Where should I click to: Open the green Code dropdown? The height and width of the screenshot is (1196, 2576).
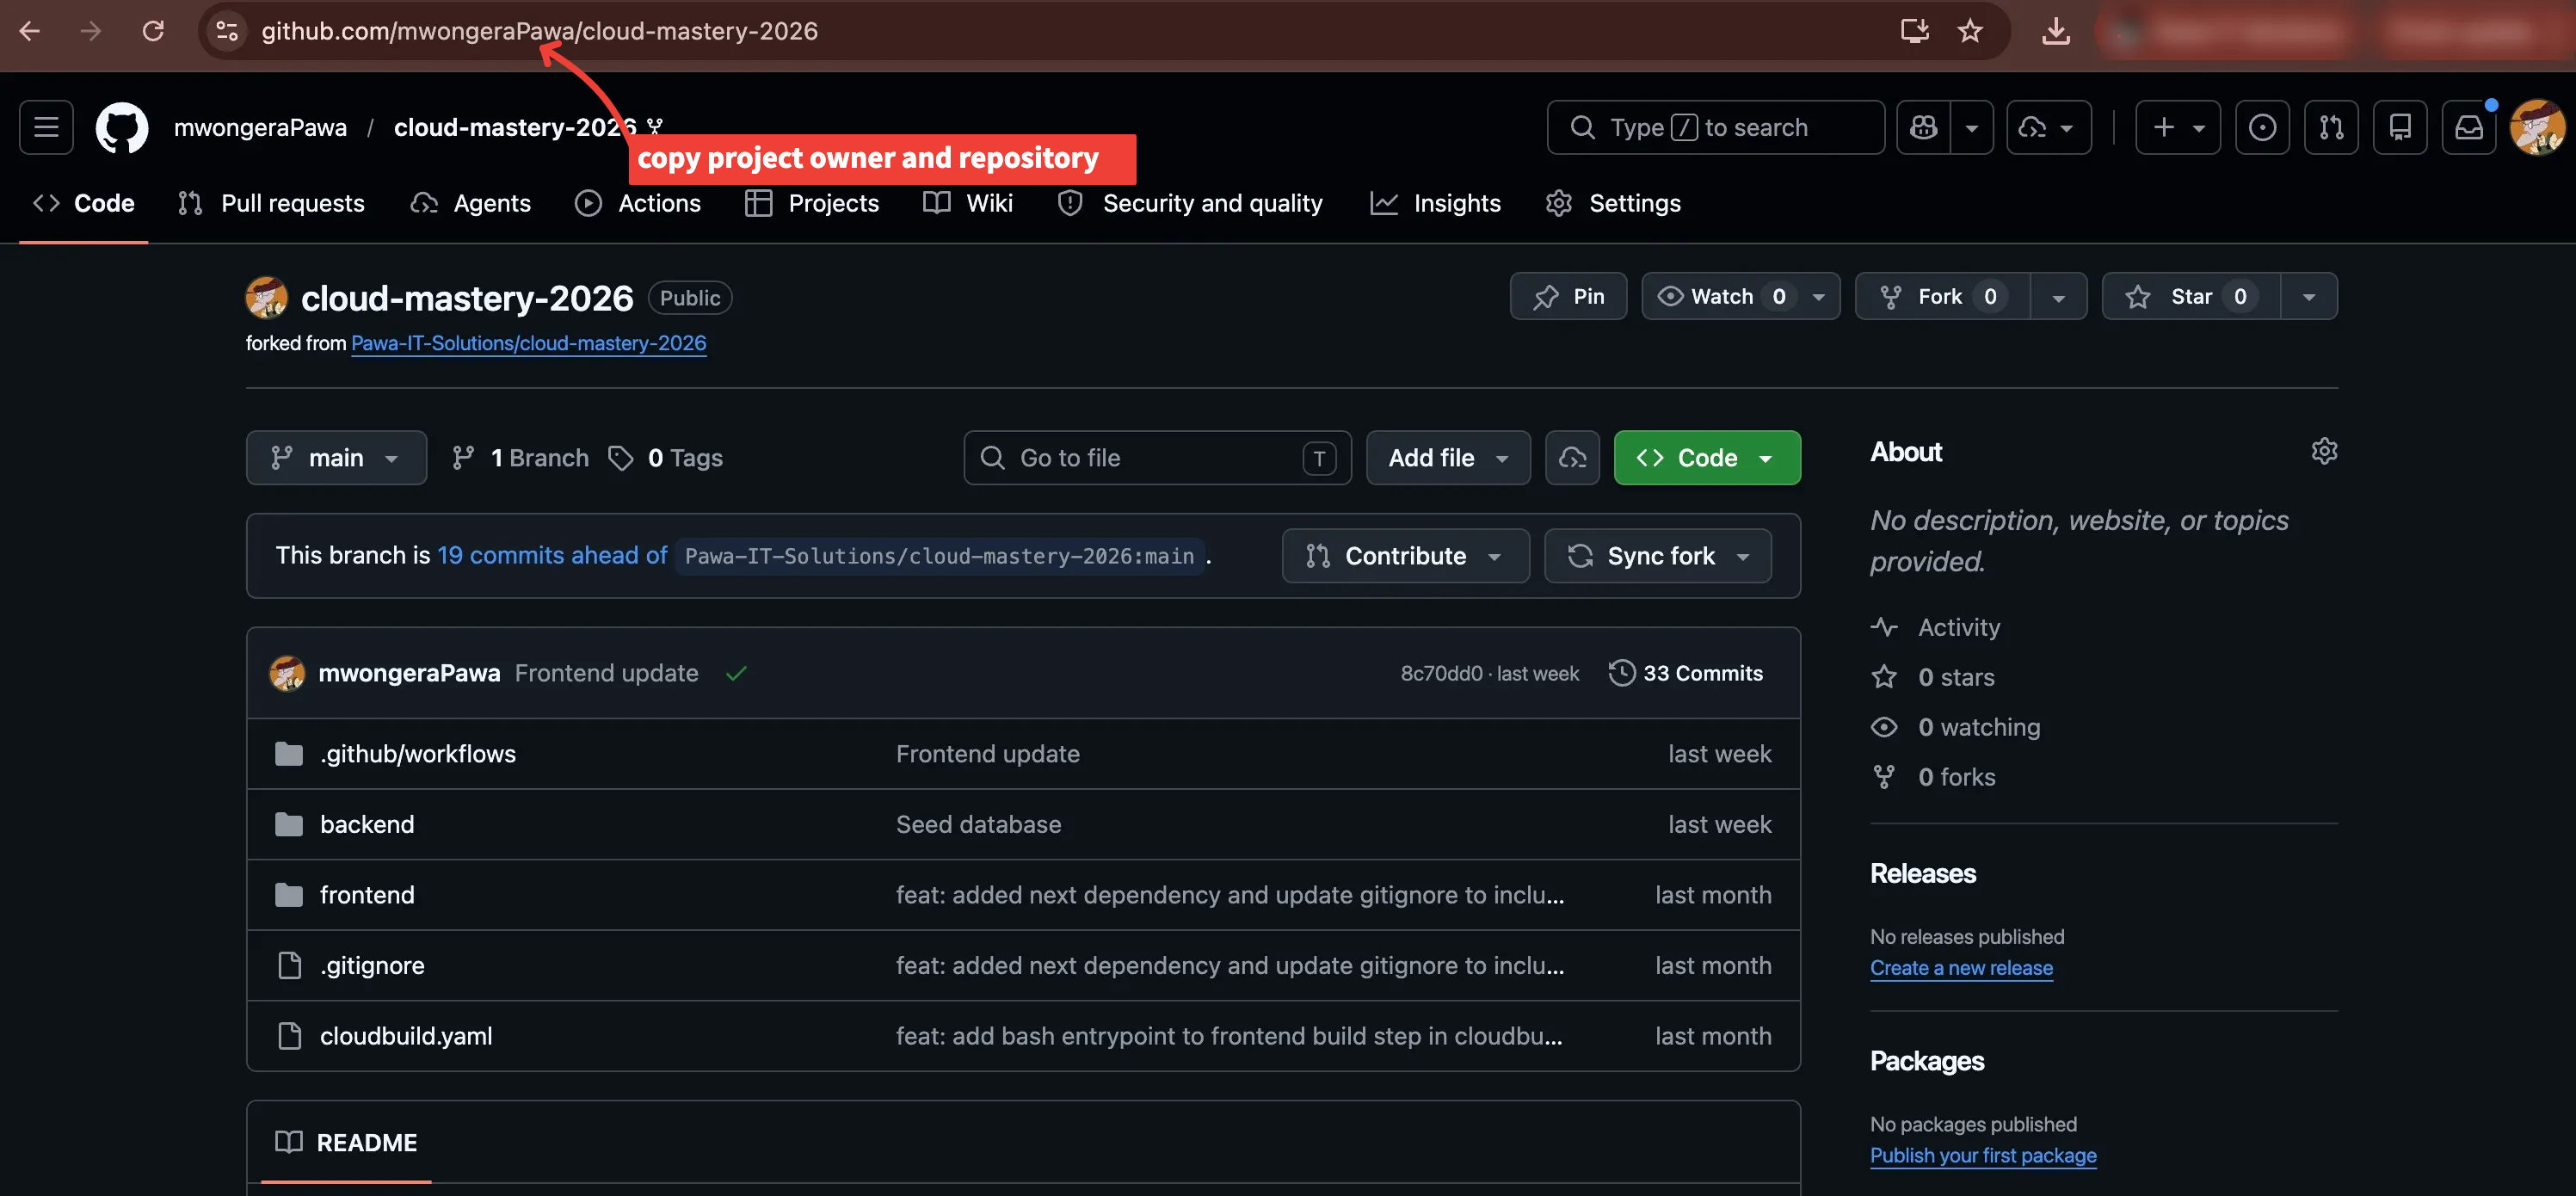point(1707,458)
